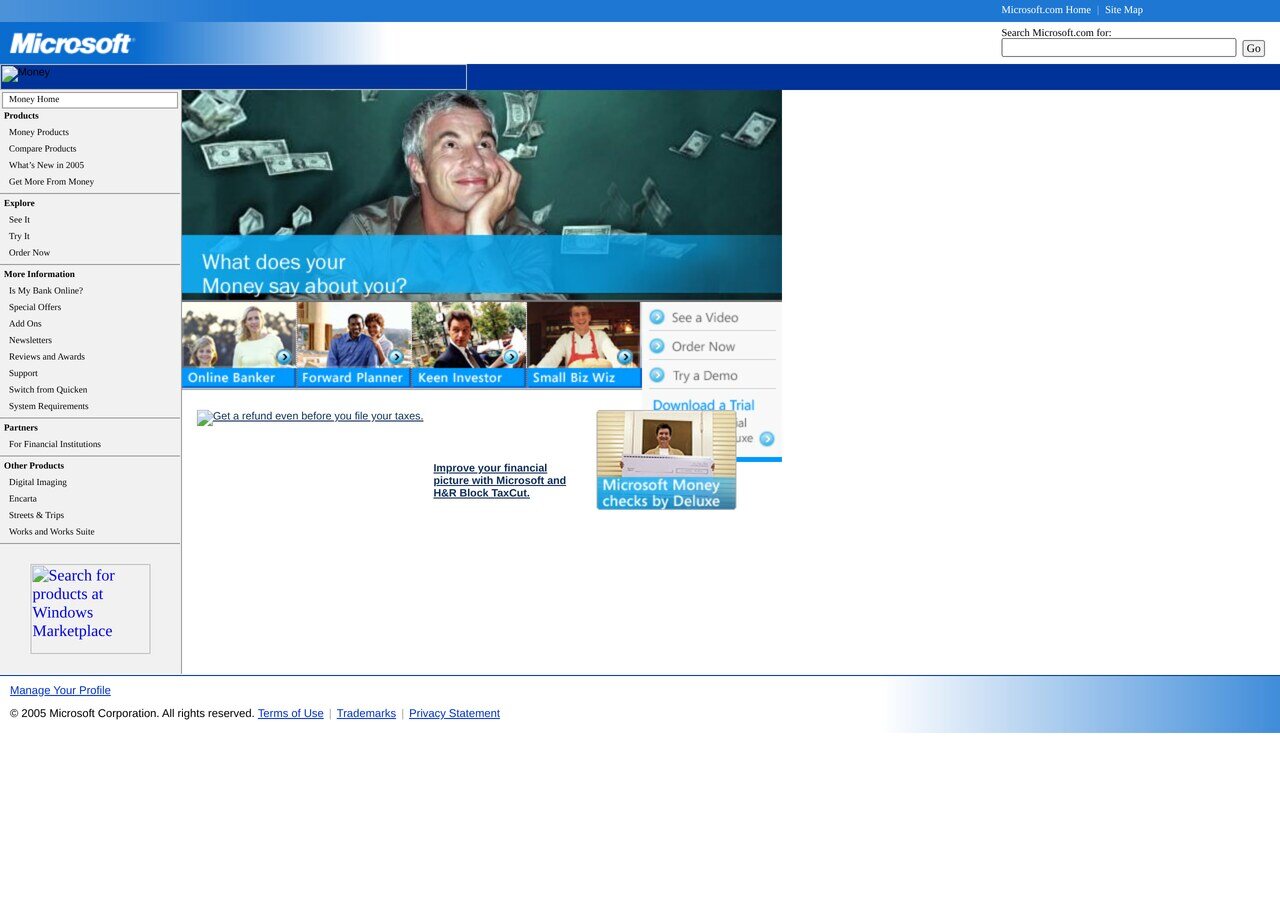Image resolution: width=1280 pixels, height=900 pixels.
Task: Open the Microsoft Money checks by Deluxe image
Action: [x=666, y=460]
